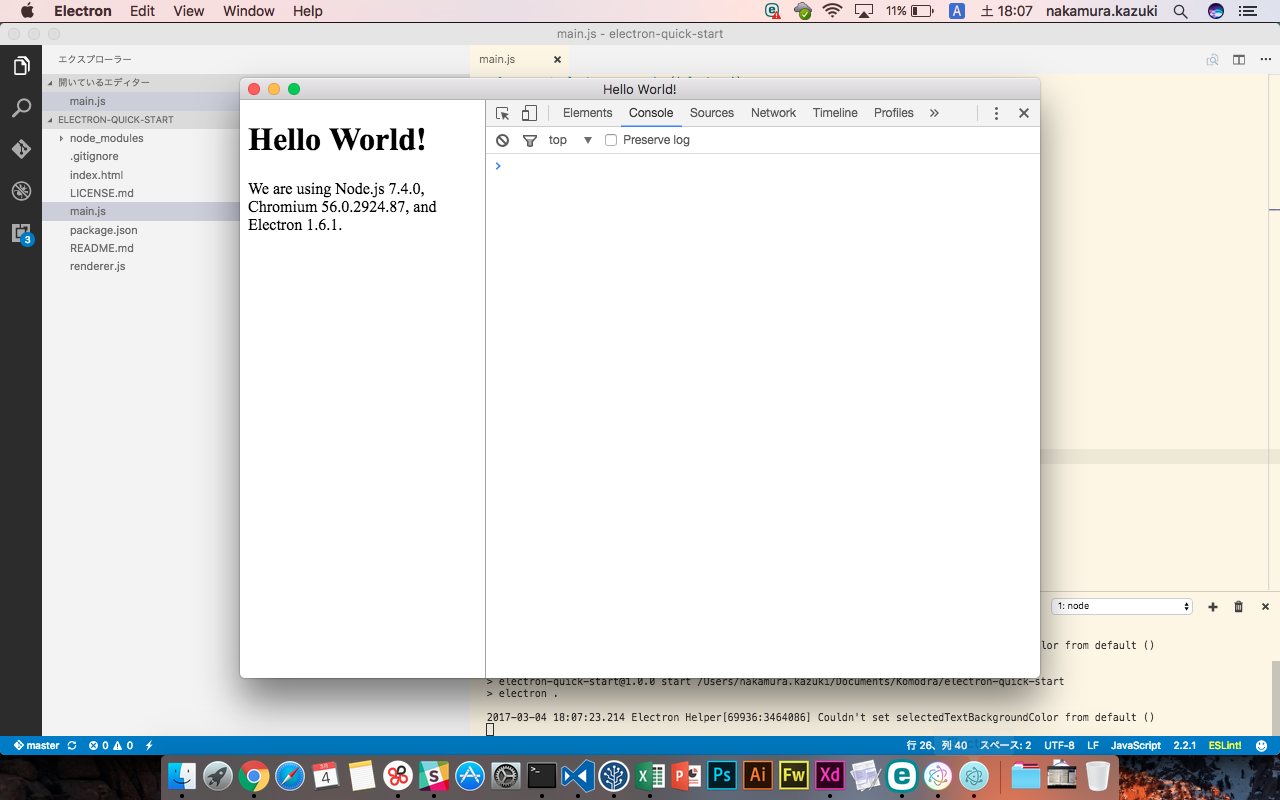
Task: Open Extensions view with badge 3
Action: pos(21,233)
